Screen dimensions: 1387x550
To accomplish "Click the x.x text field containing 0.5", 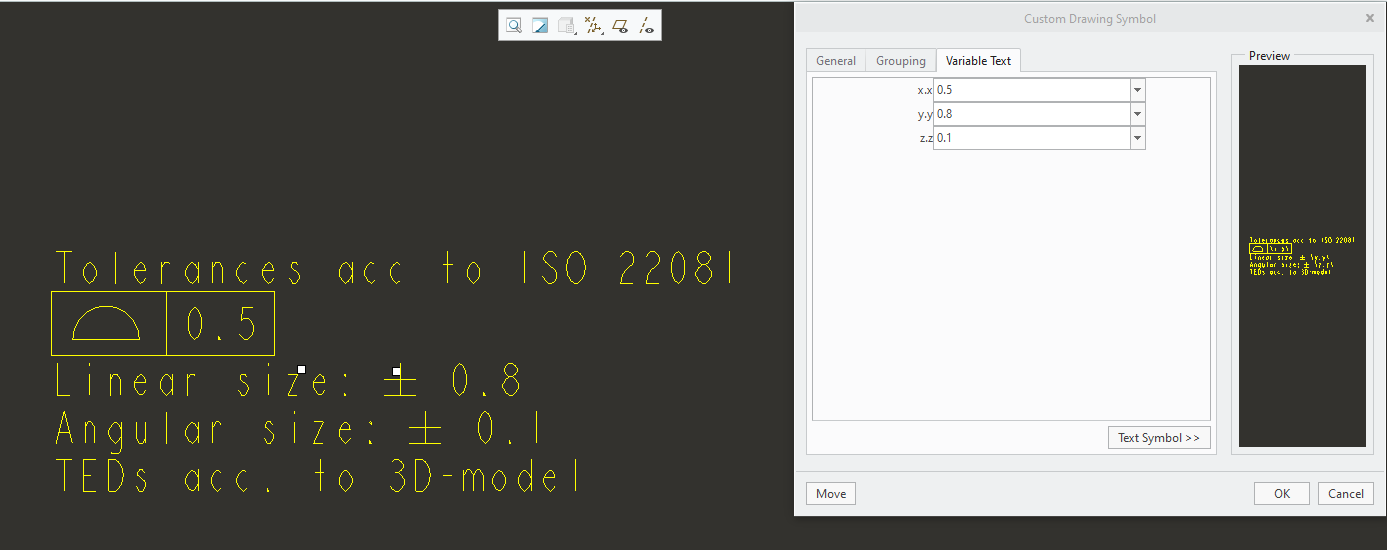I will tap(1030, 90).
